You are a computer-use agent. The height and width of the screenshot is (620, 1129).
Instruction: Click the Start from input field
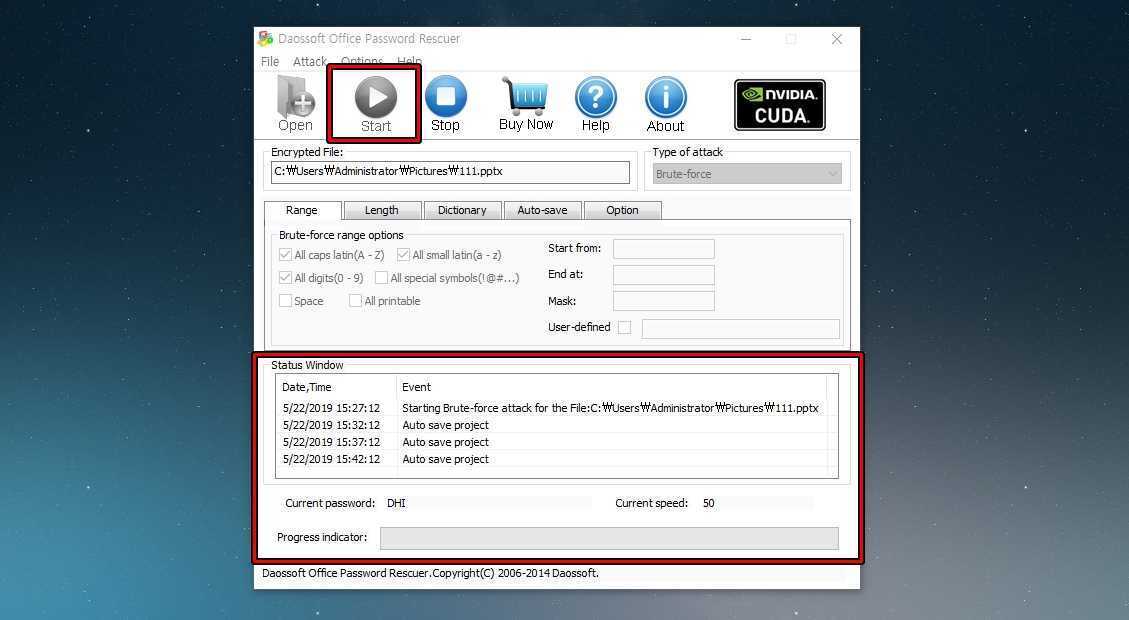tap(664, 248)
